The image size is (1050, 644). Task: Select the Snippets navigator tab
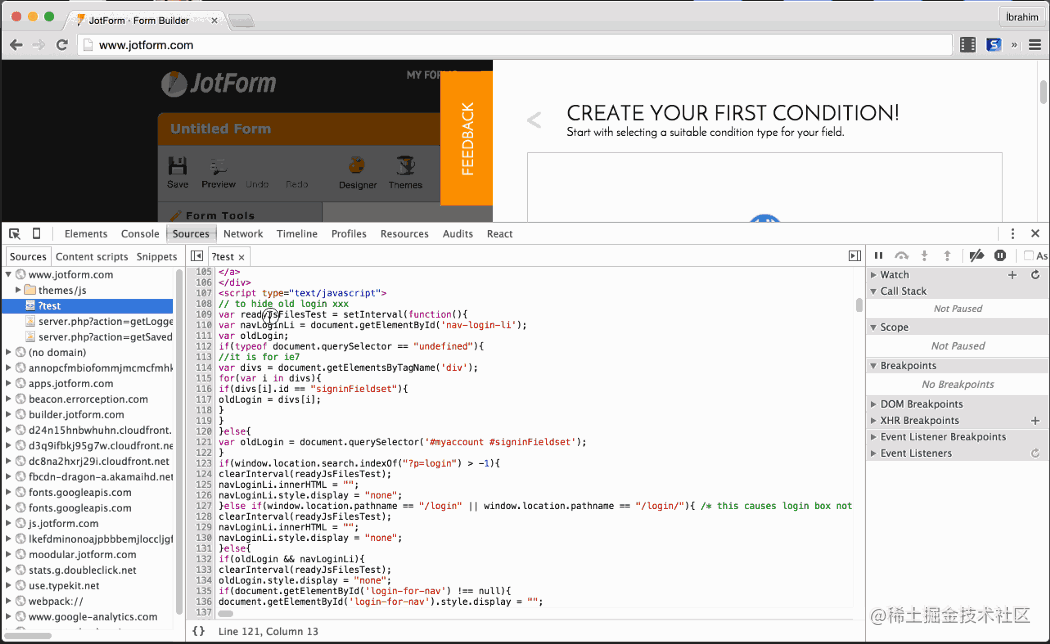click(157, 256)
